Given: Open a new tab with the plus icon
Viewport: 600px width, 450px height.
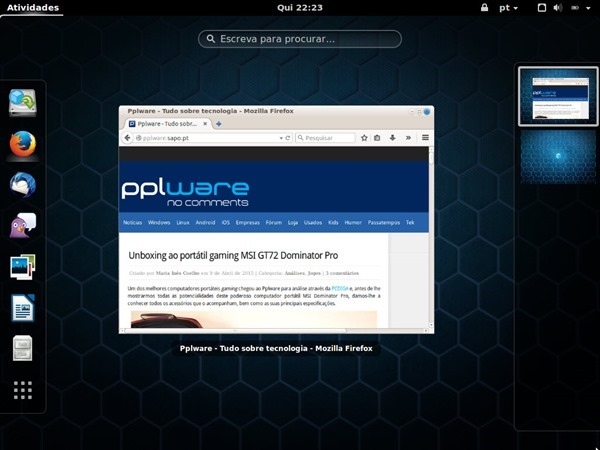Looking at the screenshot, I should coord(218,124).
